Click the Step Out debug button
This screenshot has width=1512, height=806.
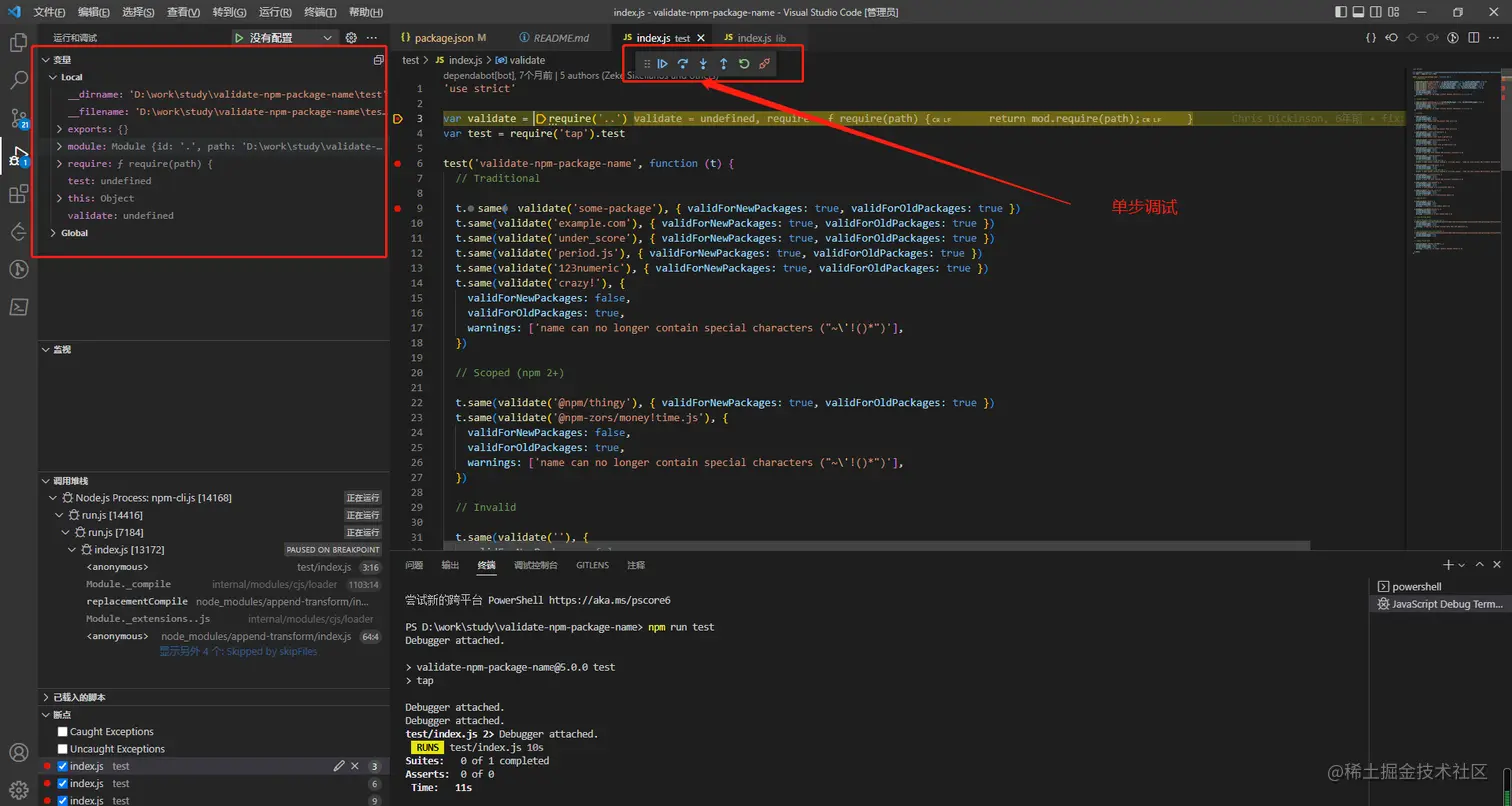[724, 64]
